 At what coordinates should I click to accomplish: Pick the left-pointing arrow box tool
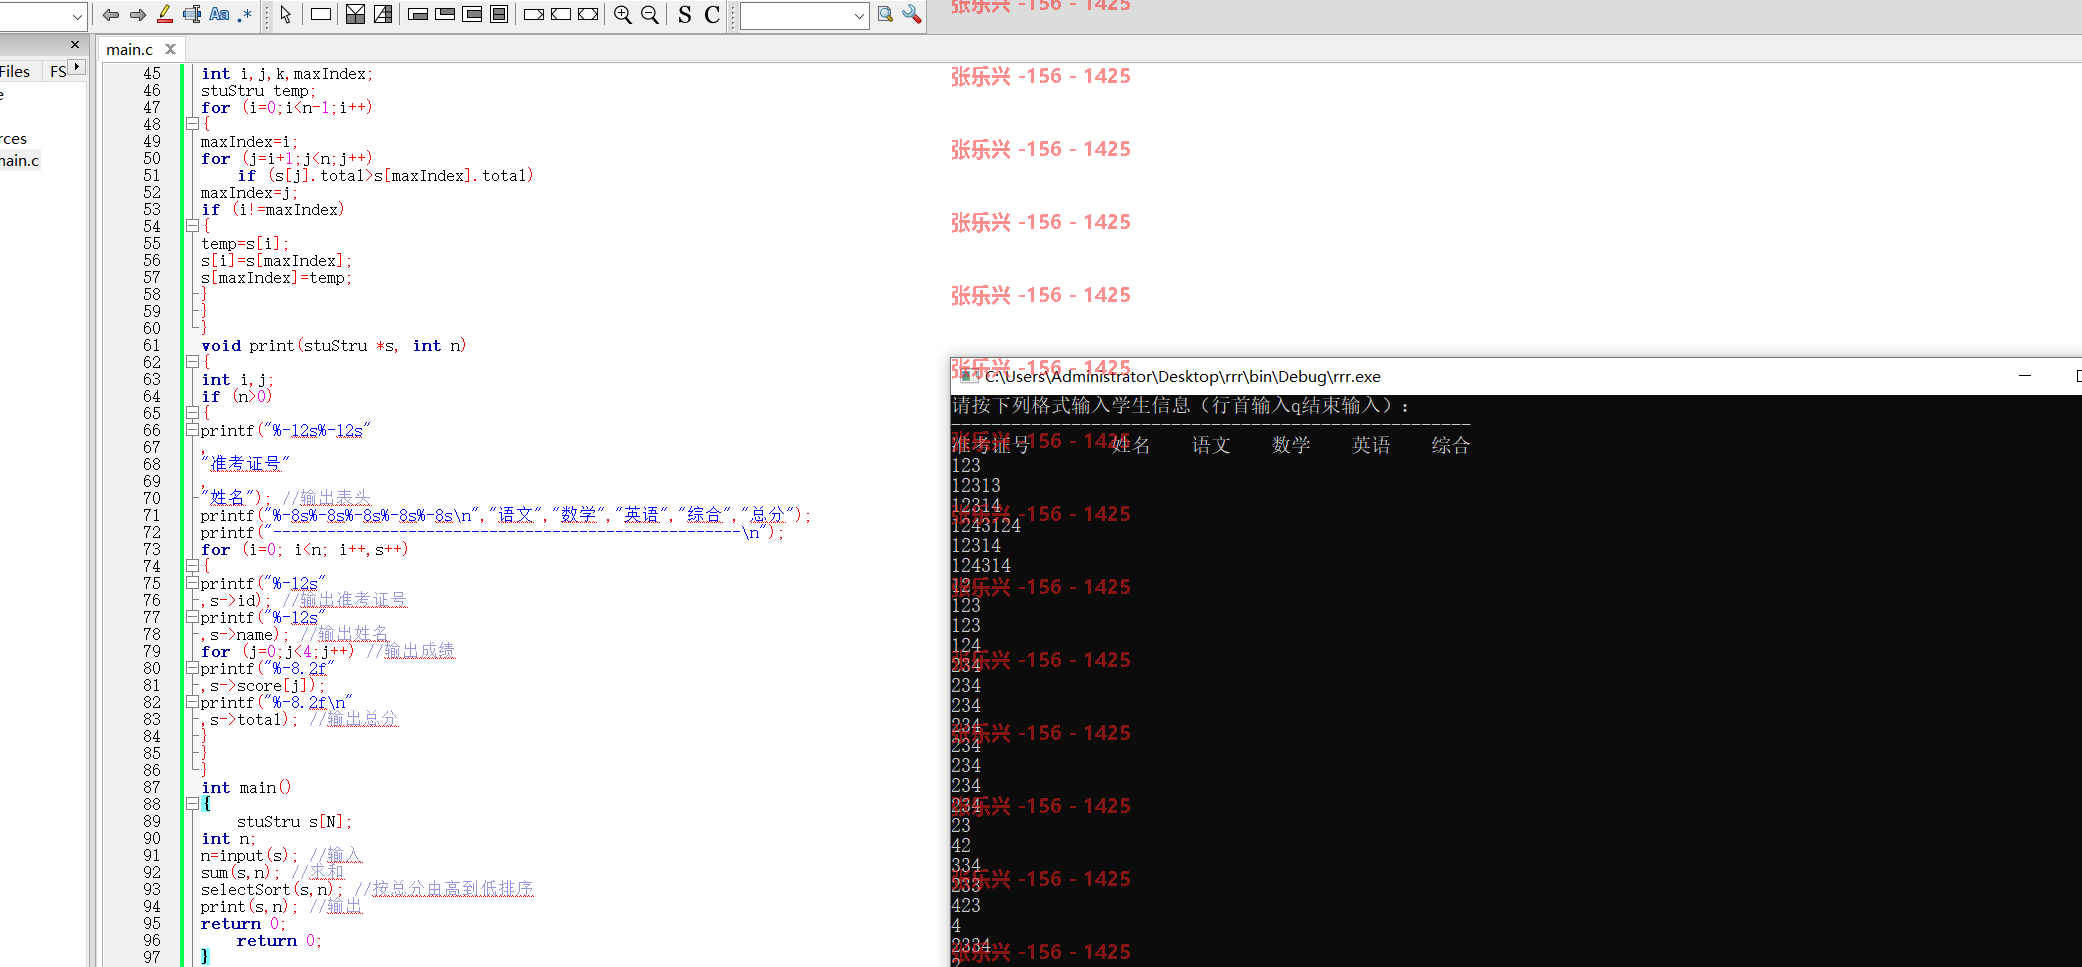click(x=561, y=14)
